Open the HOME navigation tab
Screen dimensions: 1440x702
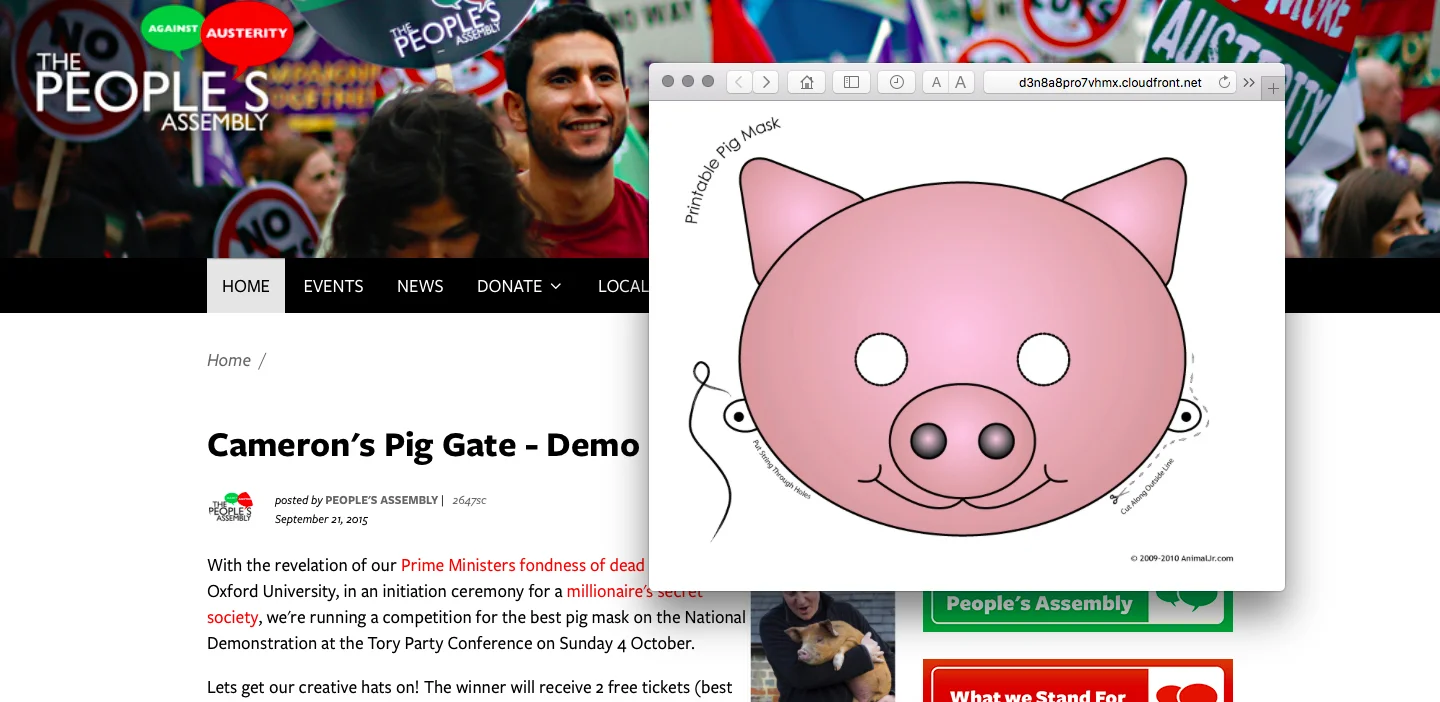[246, 286]
